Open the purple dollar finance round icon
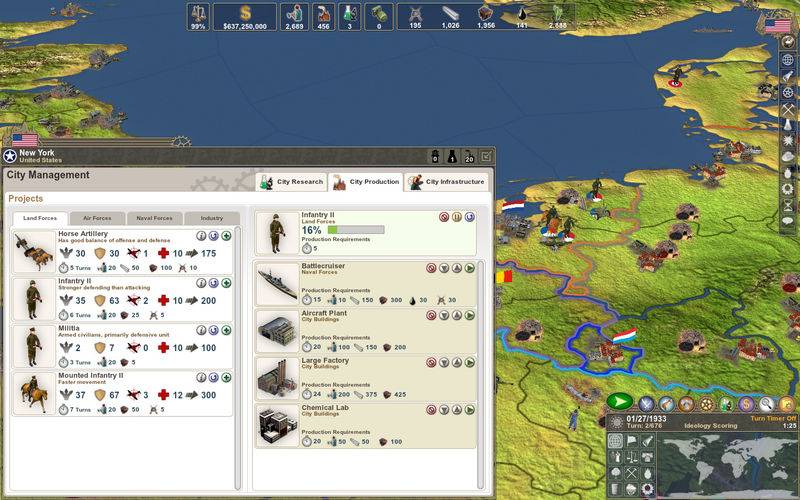Image resolution: width=800 pixels, height=500 pixels. [745, 404]
